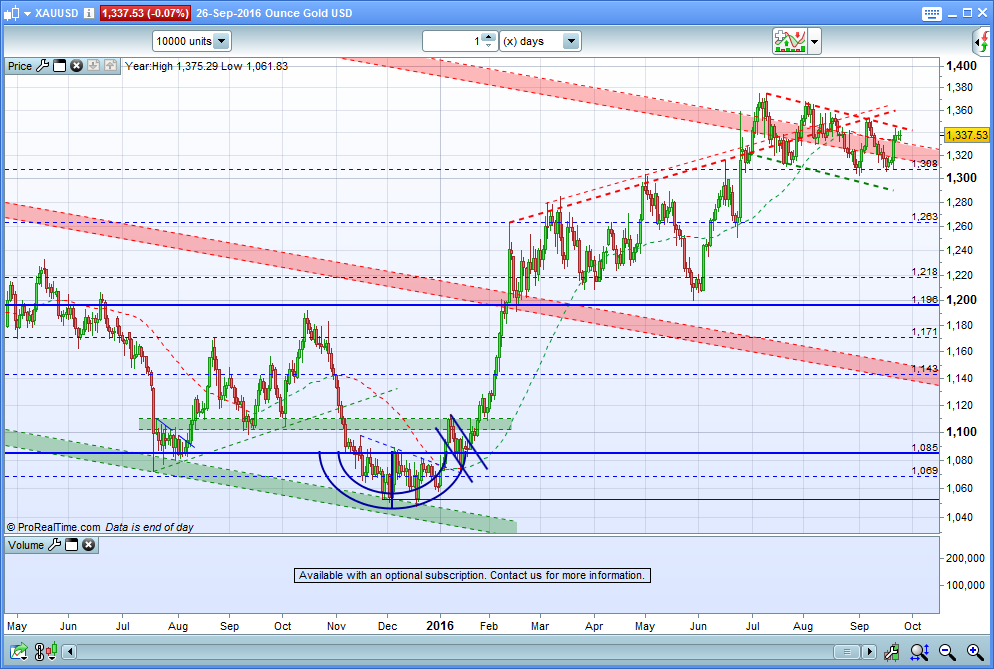Open the Volume panel wrench settings
The width and height of the screenshot is (994, 669).
pos(55,545)
